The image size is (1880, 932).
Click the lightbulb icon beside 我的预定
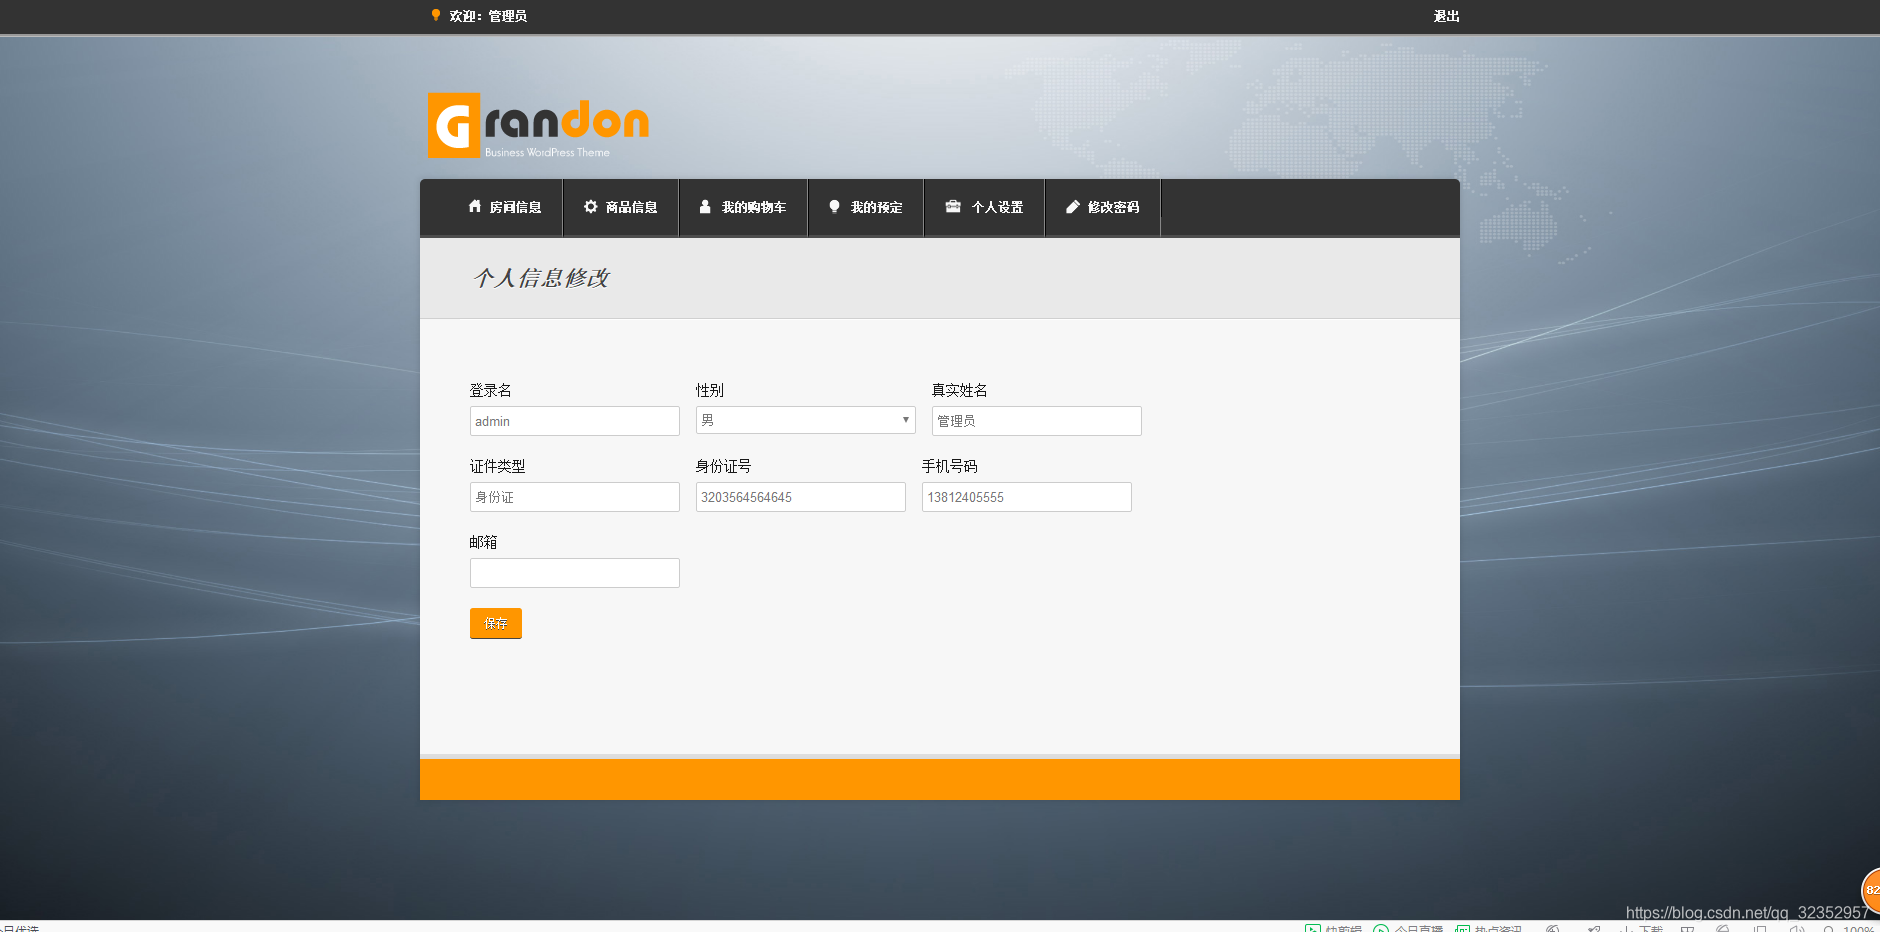pos(834,206)
